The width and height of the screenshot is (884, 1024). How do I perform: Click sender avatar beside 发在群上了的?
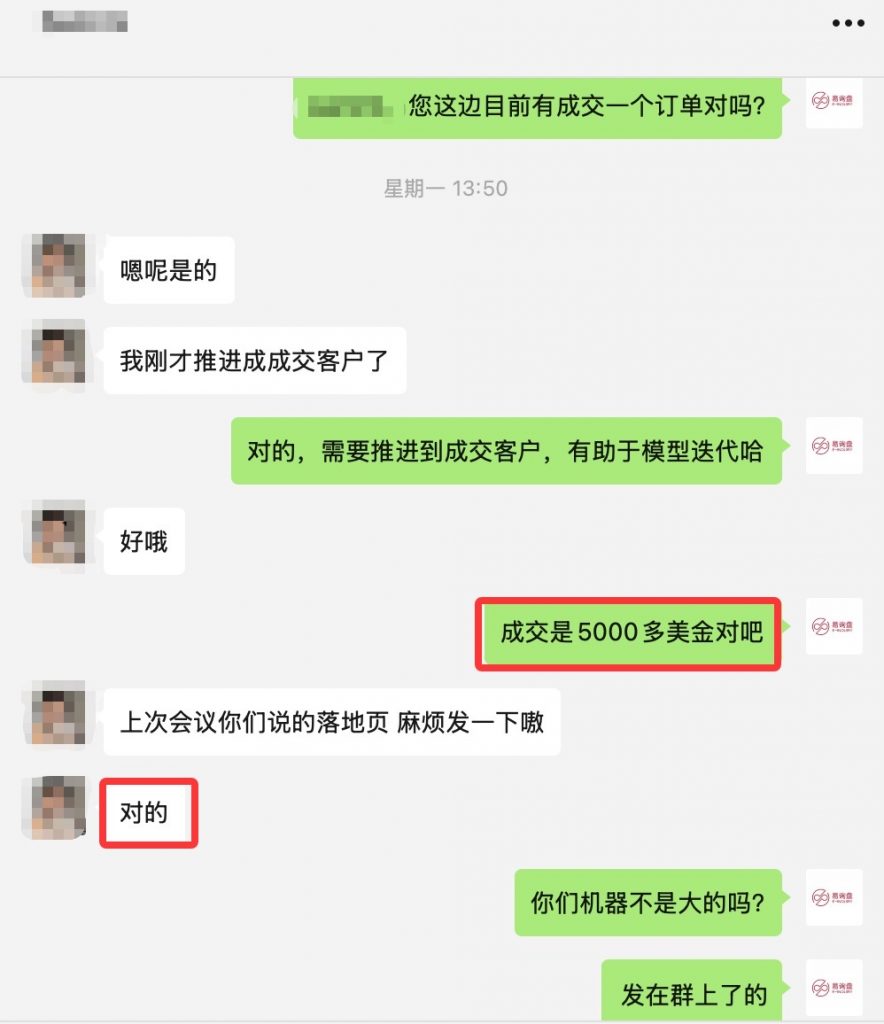[834, 987]
